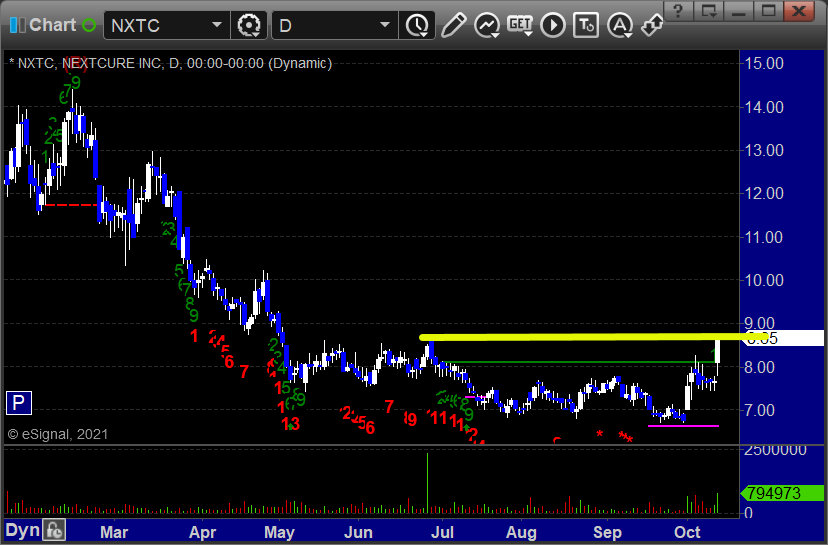
Task: Click the tall July volume spike bar
Action: coord(427,483)
